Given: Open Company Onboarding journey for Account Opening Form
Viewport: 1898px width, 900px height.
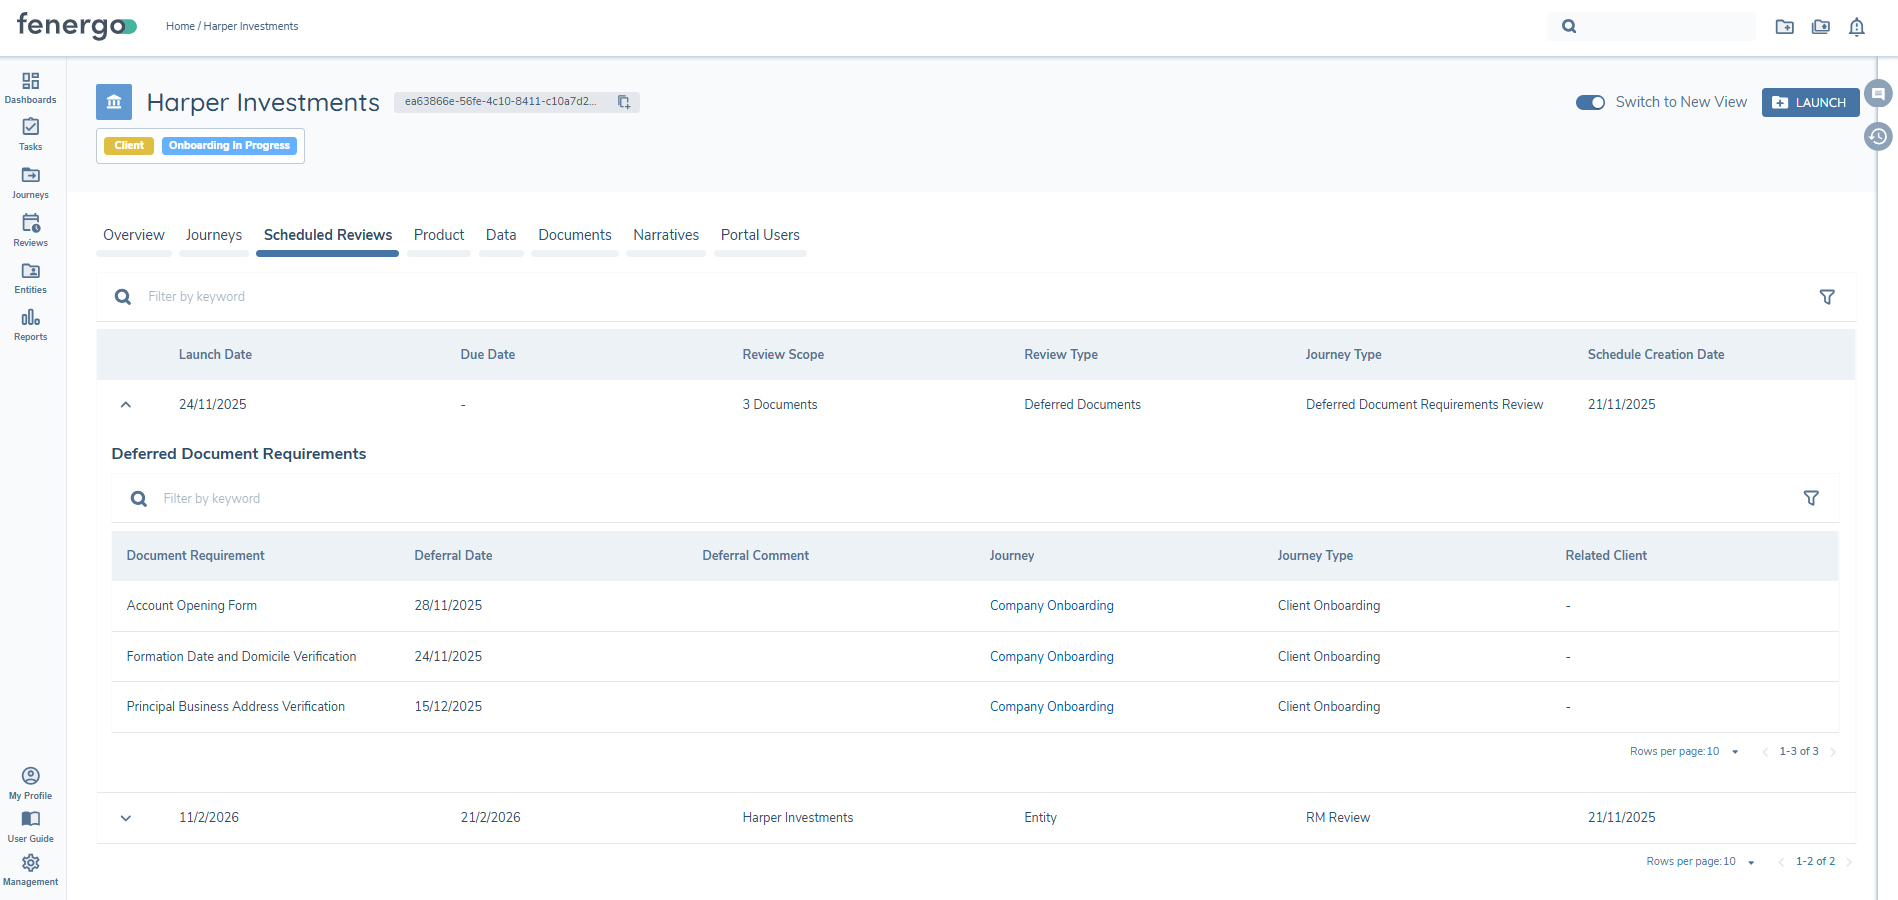Looking at the screenshot, I should click(x=1051, y=605).
